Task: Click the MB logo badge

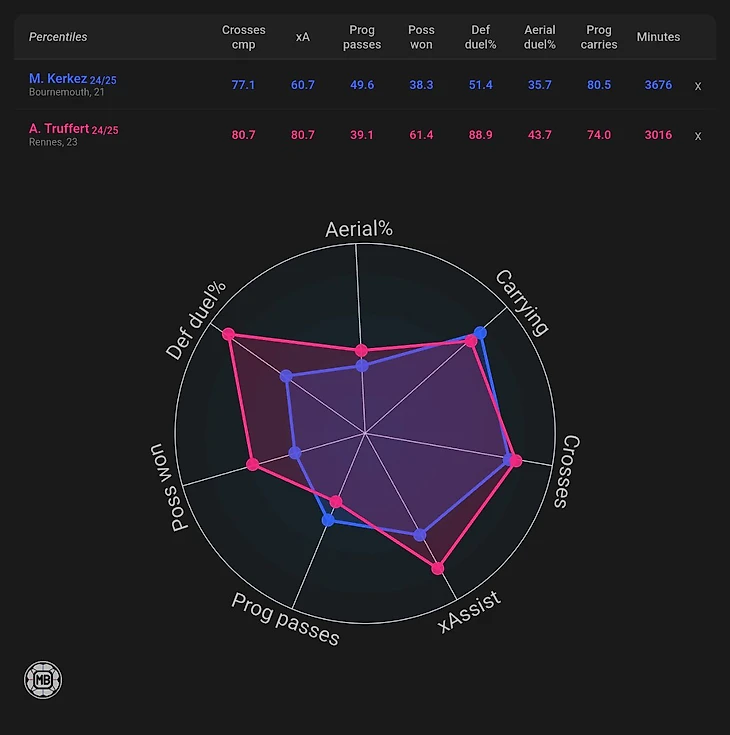Action: coord(43,679)
